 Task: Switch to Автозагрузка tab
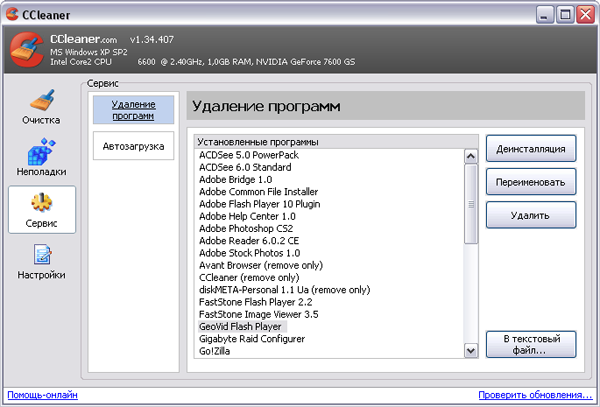click(x=134, y=146)
